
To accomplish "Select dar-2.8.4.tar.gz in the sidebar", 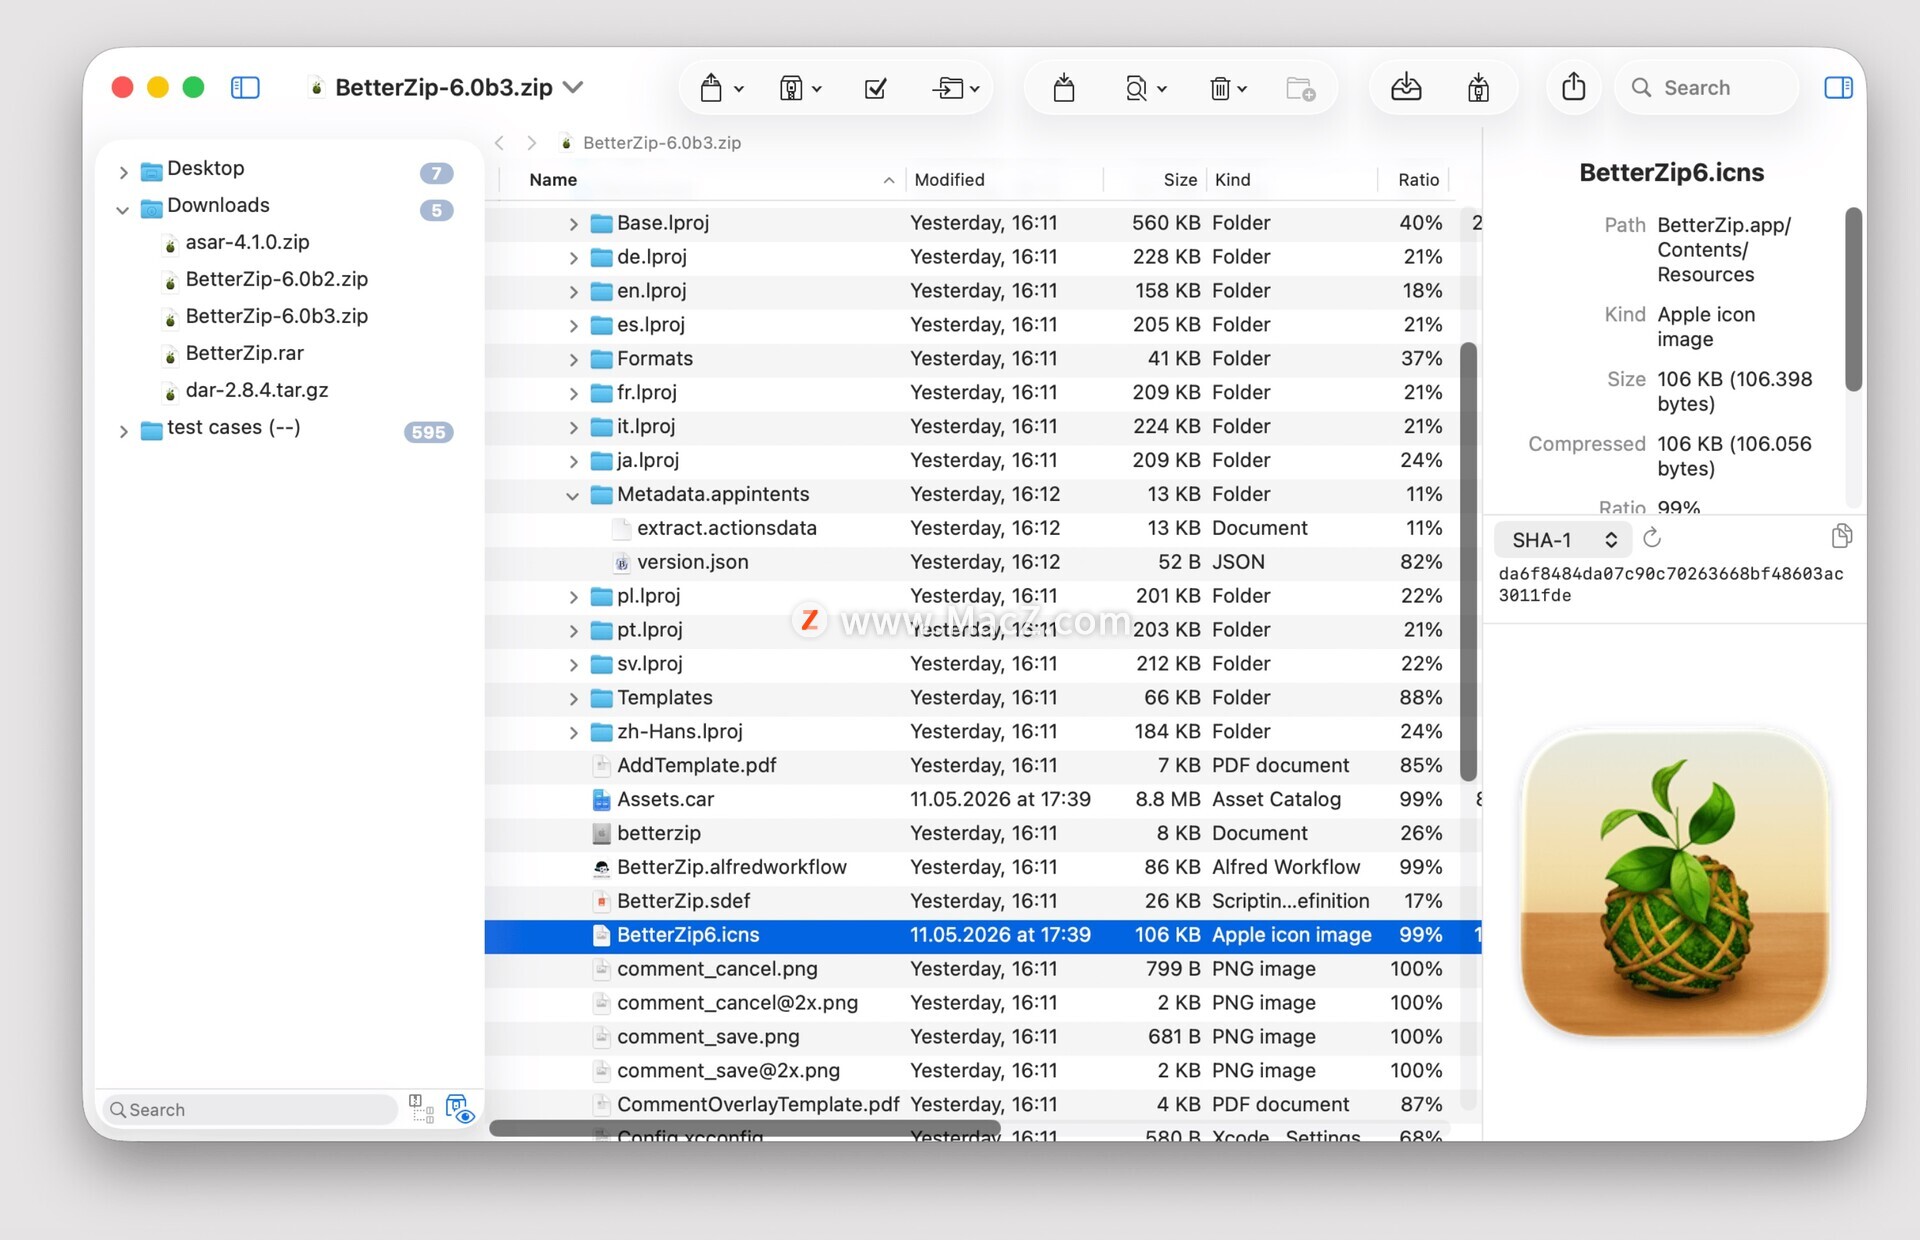I will click(256, 390).
